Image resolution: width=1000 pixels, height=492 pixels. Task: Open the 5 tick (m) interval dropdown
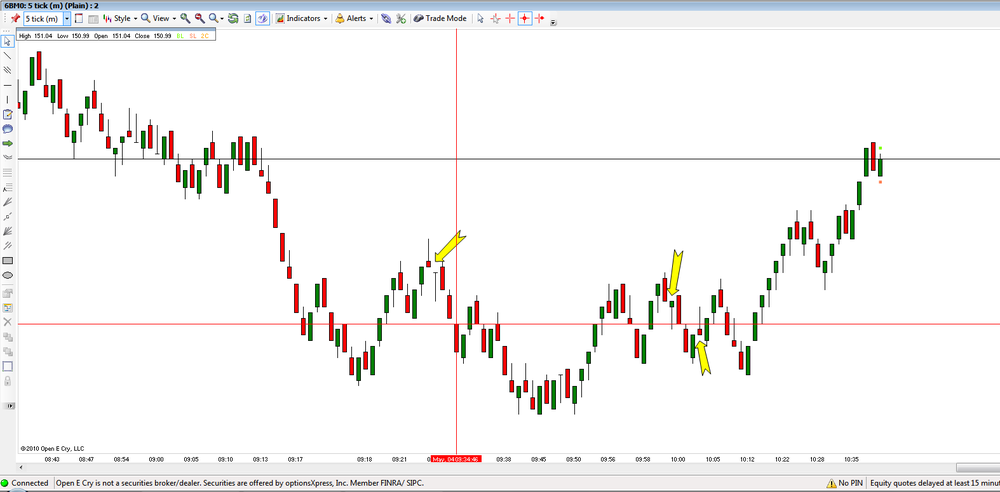(x=67, y=19)
